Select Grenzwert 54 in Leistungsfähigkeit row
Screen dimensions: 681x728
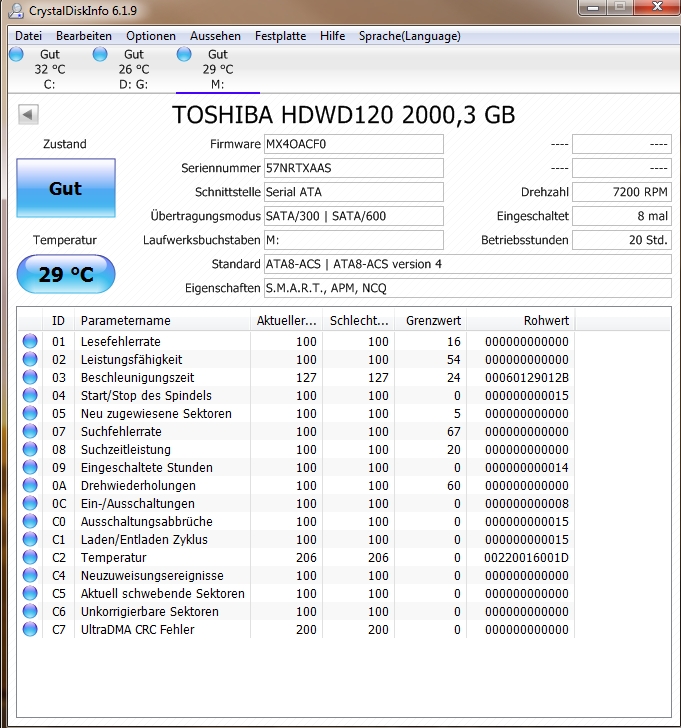[454, 359]
